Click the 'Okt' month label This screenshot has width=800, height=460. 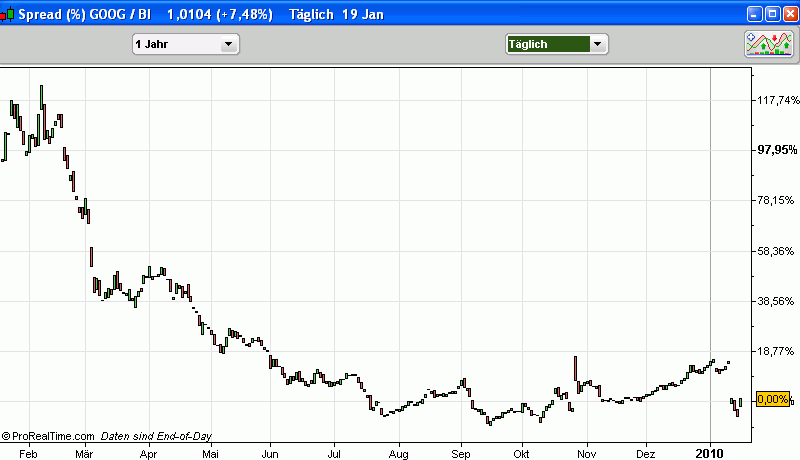[521, 453]
